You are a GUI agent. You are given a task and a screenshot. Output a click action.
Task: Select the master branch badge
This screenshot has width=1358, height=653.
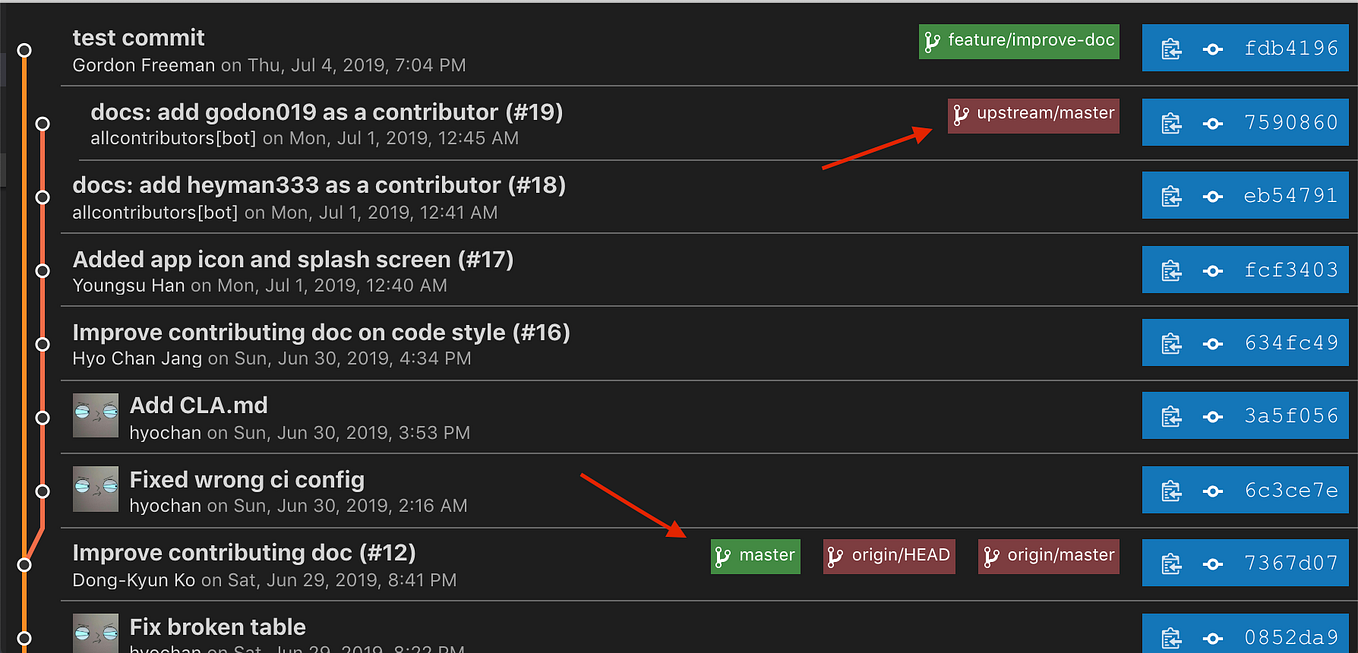[x=755, y=556]
